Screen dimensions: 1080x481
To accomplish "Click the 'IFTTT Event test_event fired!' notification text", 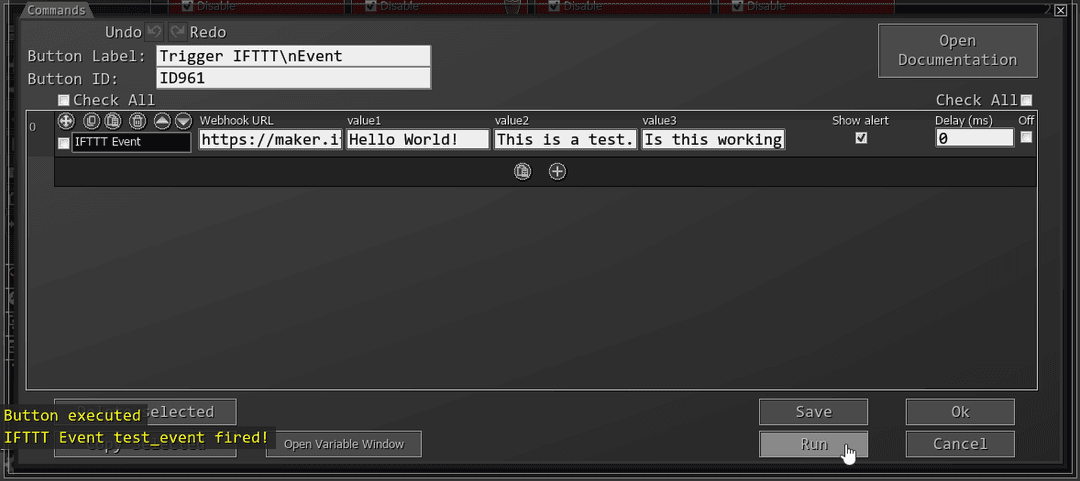I will click(x=136, y=438).
